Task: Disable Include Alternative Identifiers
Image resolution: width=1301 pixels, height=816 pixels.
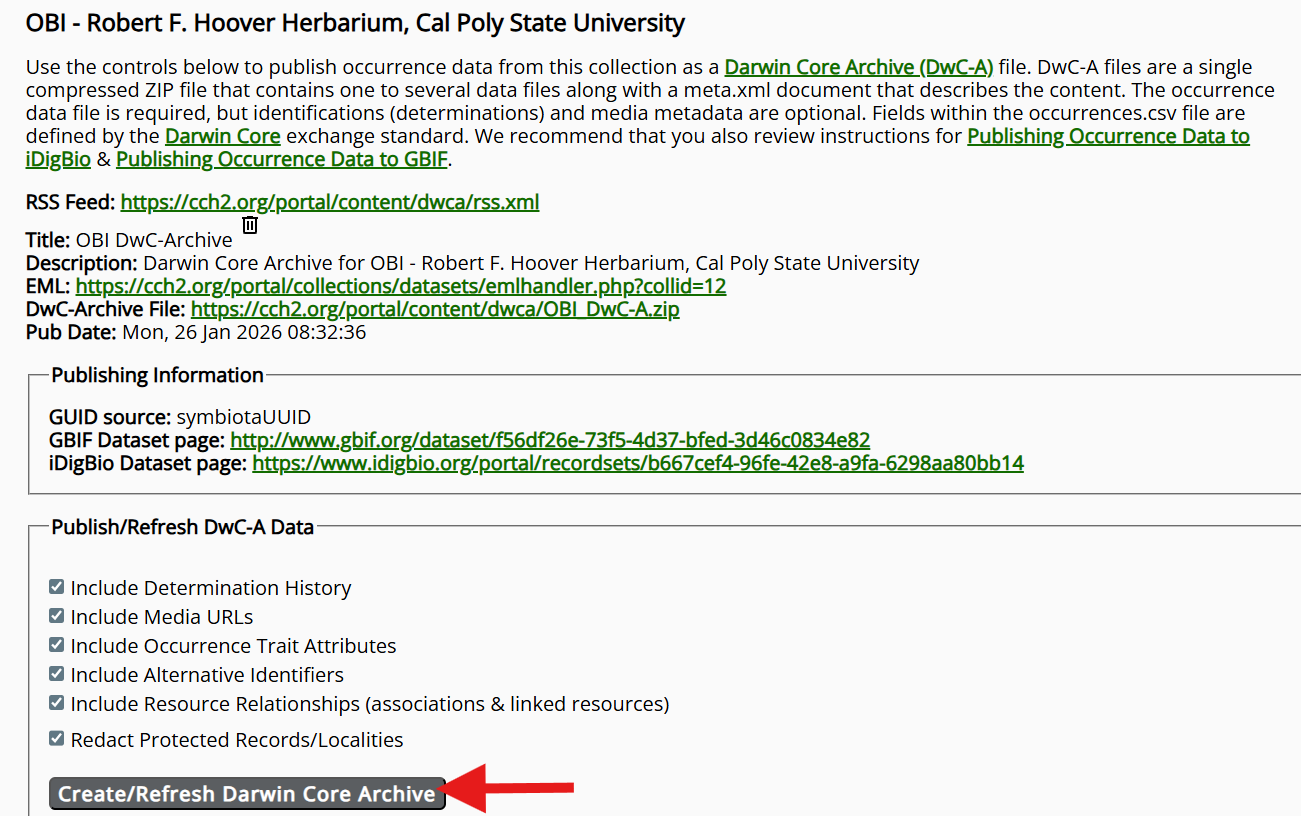Action: (x=56, y=673)
